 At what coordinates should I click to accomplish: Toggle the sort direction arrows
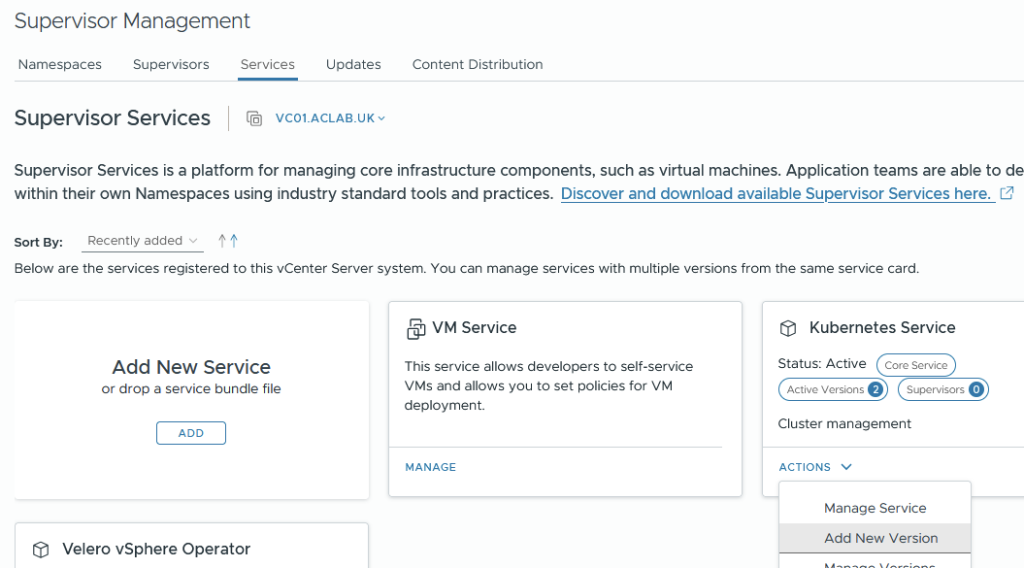click(228, 241)
